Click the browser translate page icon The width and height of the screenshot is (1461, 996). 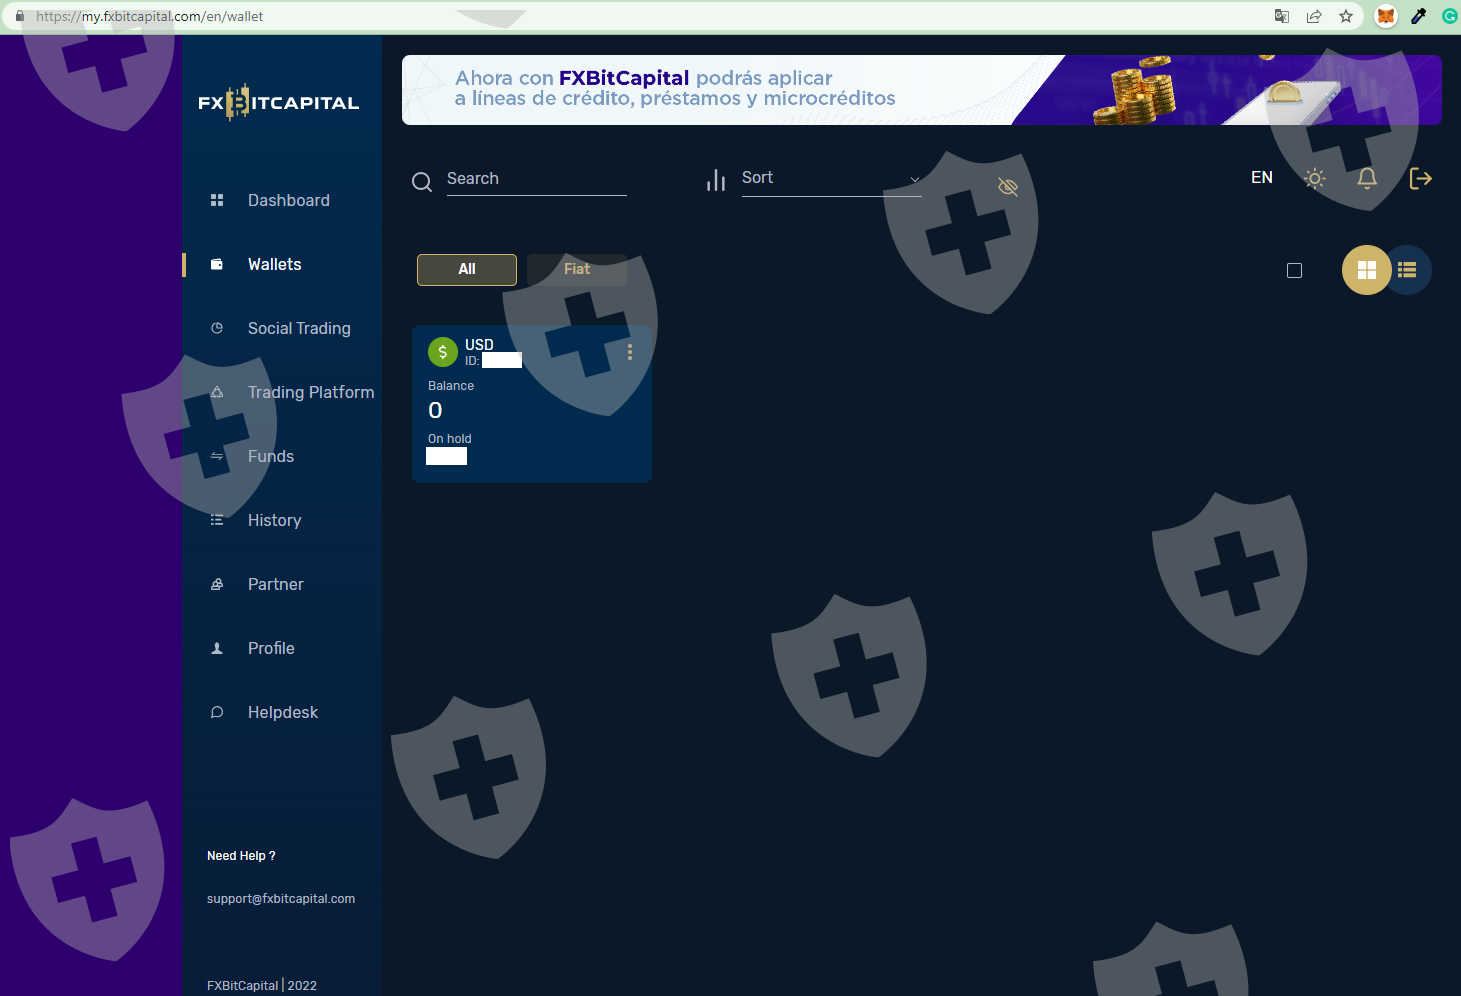click(1282, 16)
